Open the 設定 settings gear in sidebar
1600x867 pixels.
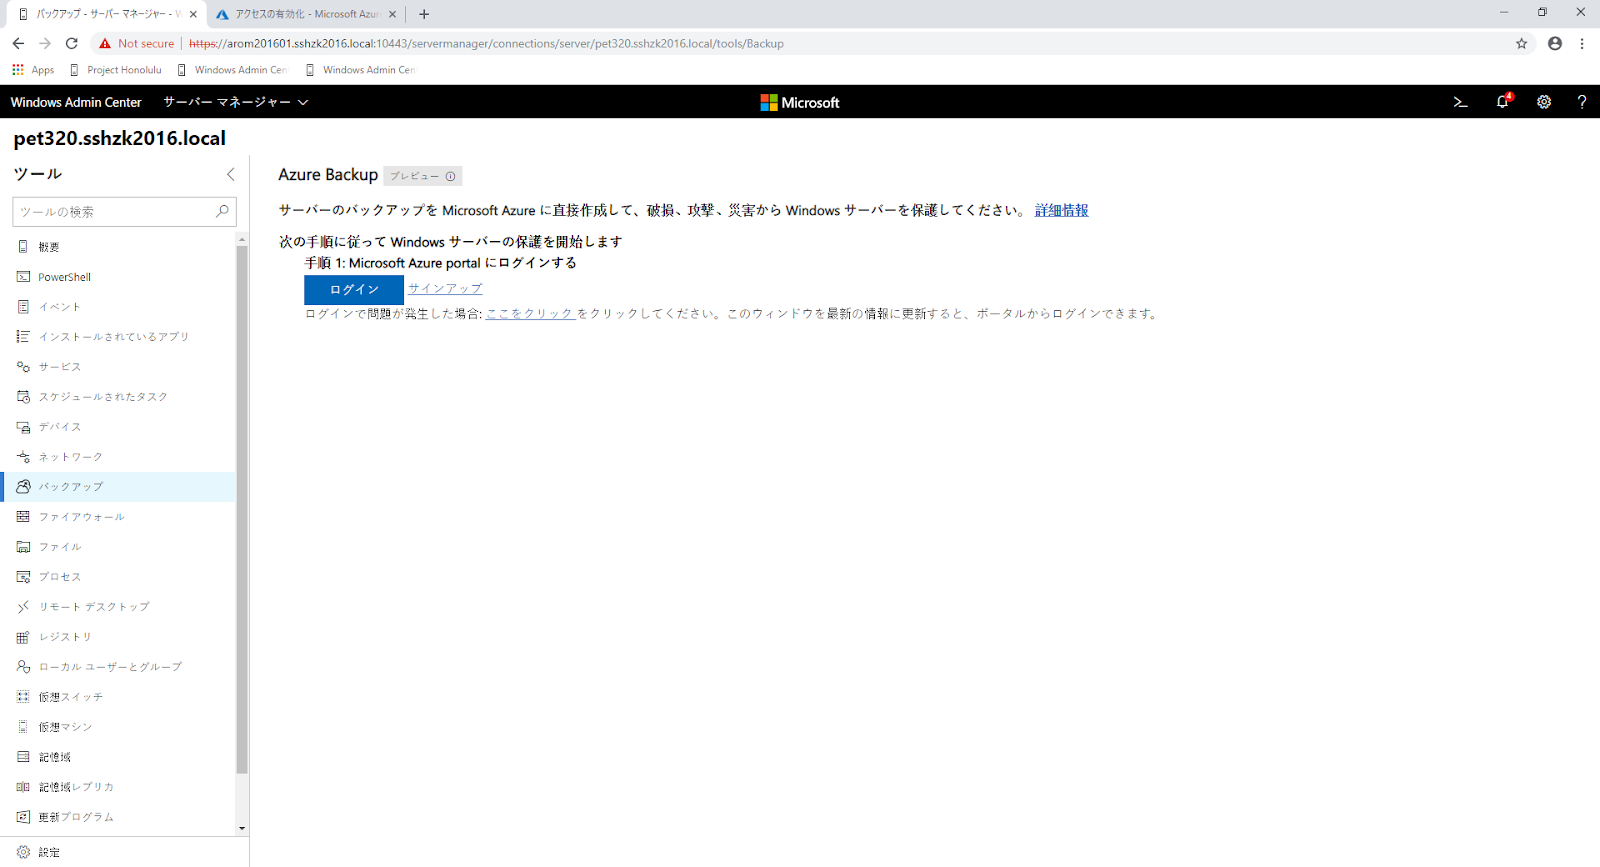pos(23,852)
